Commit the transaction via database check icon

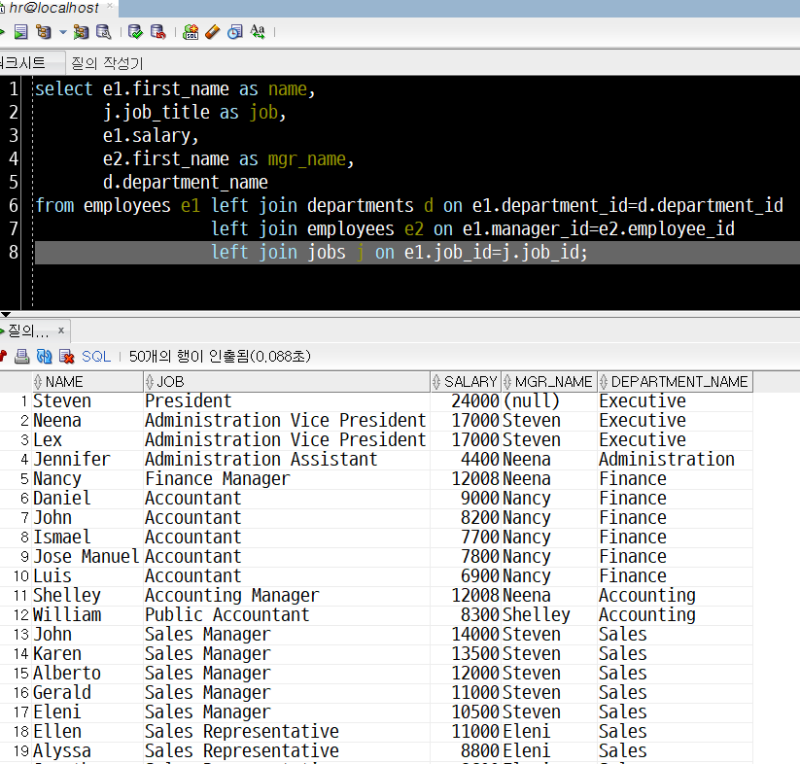click(134, 31)
